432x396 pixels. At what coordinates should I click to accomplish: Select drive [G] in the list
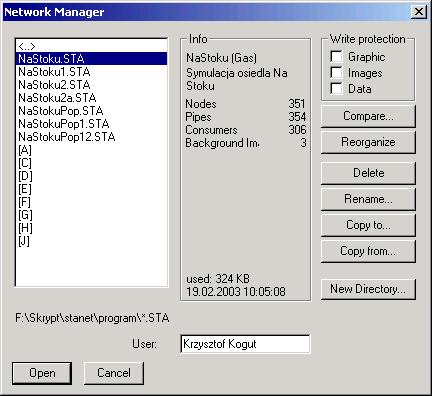(92, 215)
